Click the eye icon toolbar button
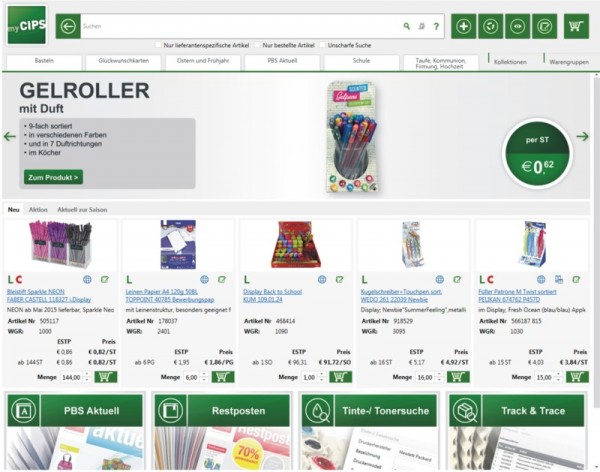 click(x=517, y=26)
